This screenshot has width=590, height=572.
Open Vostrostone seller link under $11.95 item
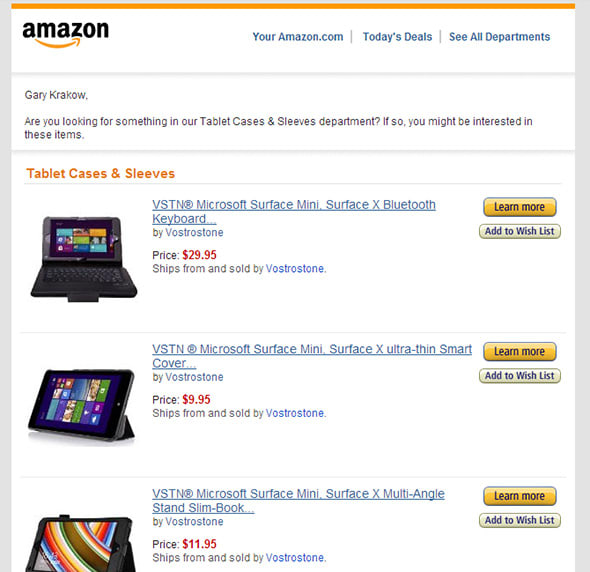click(x=295, y=558)
